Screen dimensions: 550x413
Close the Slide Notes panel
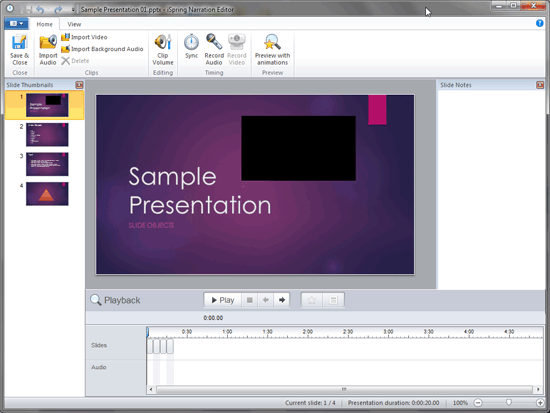click(540, 85)
